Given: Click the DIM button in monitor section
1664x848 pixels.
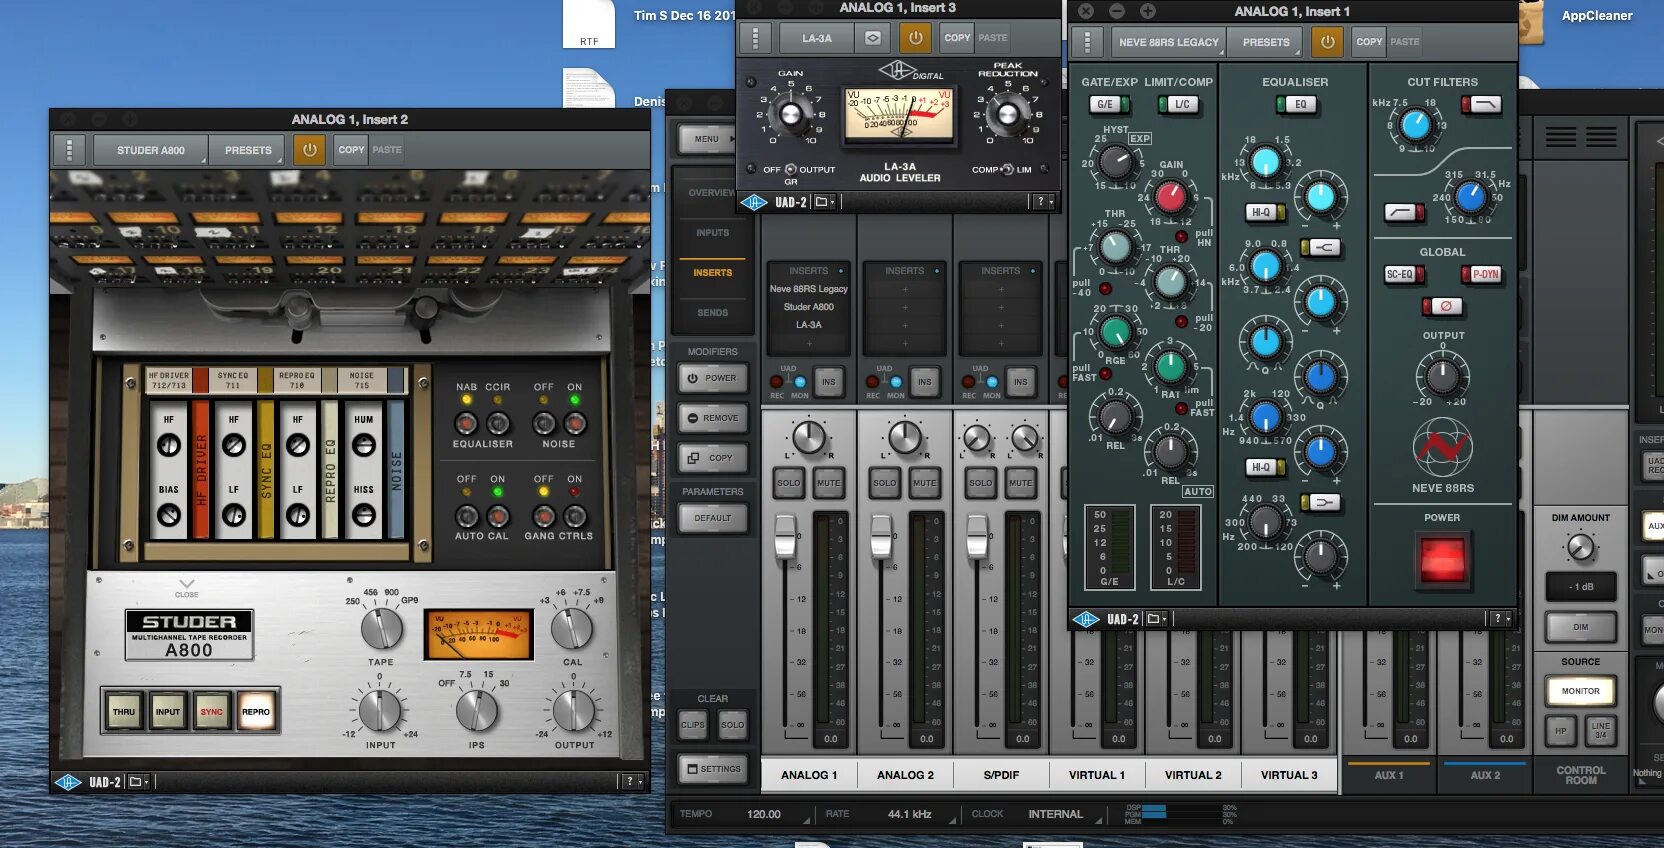Looking at the screenshot, I should [x=1581, y=627].
